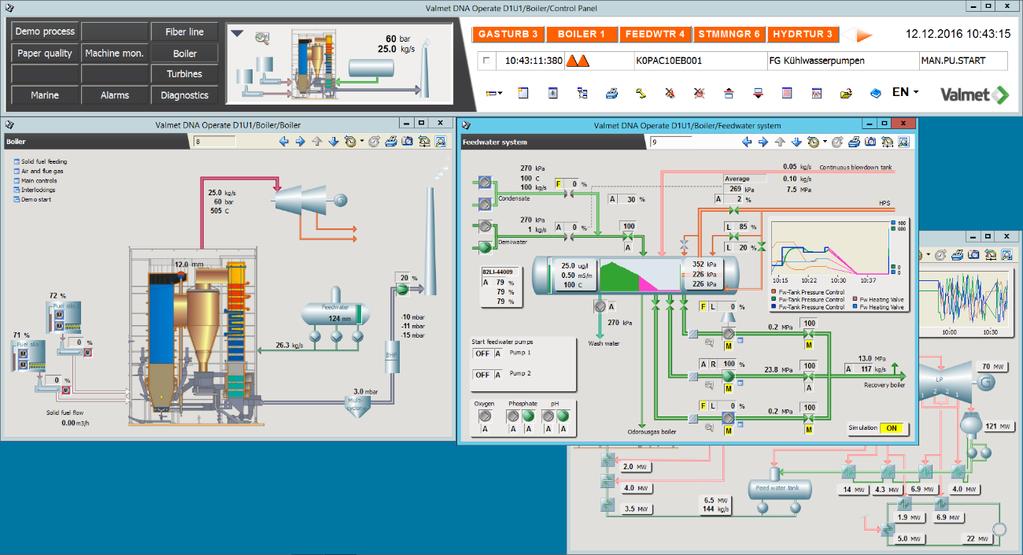Image resolution: width=1023 pixels, height=555 pixels.
Task: Select the STMMNGR 6 alarm tab
Action: 729,34
